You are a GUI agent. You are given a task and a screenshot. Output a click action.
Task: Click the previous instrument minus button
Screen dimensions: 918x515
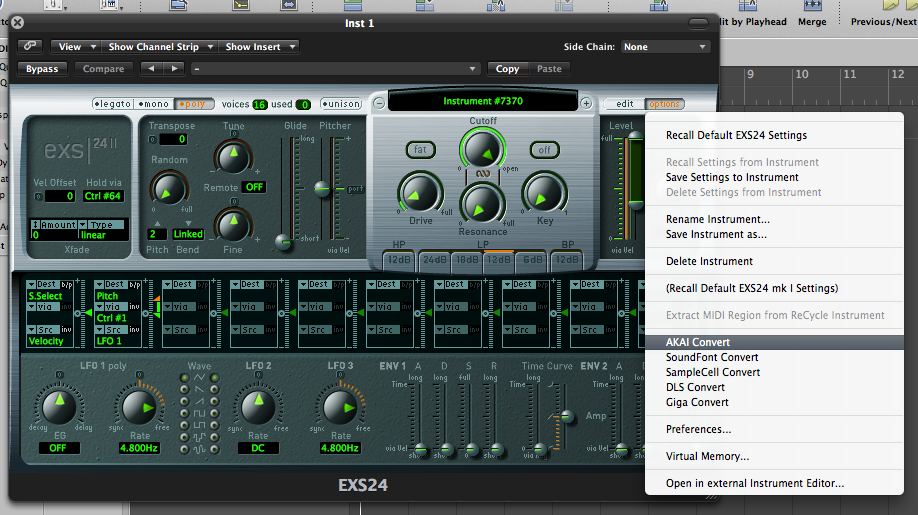(379, 103)
